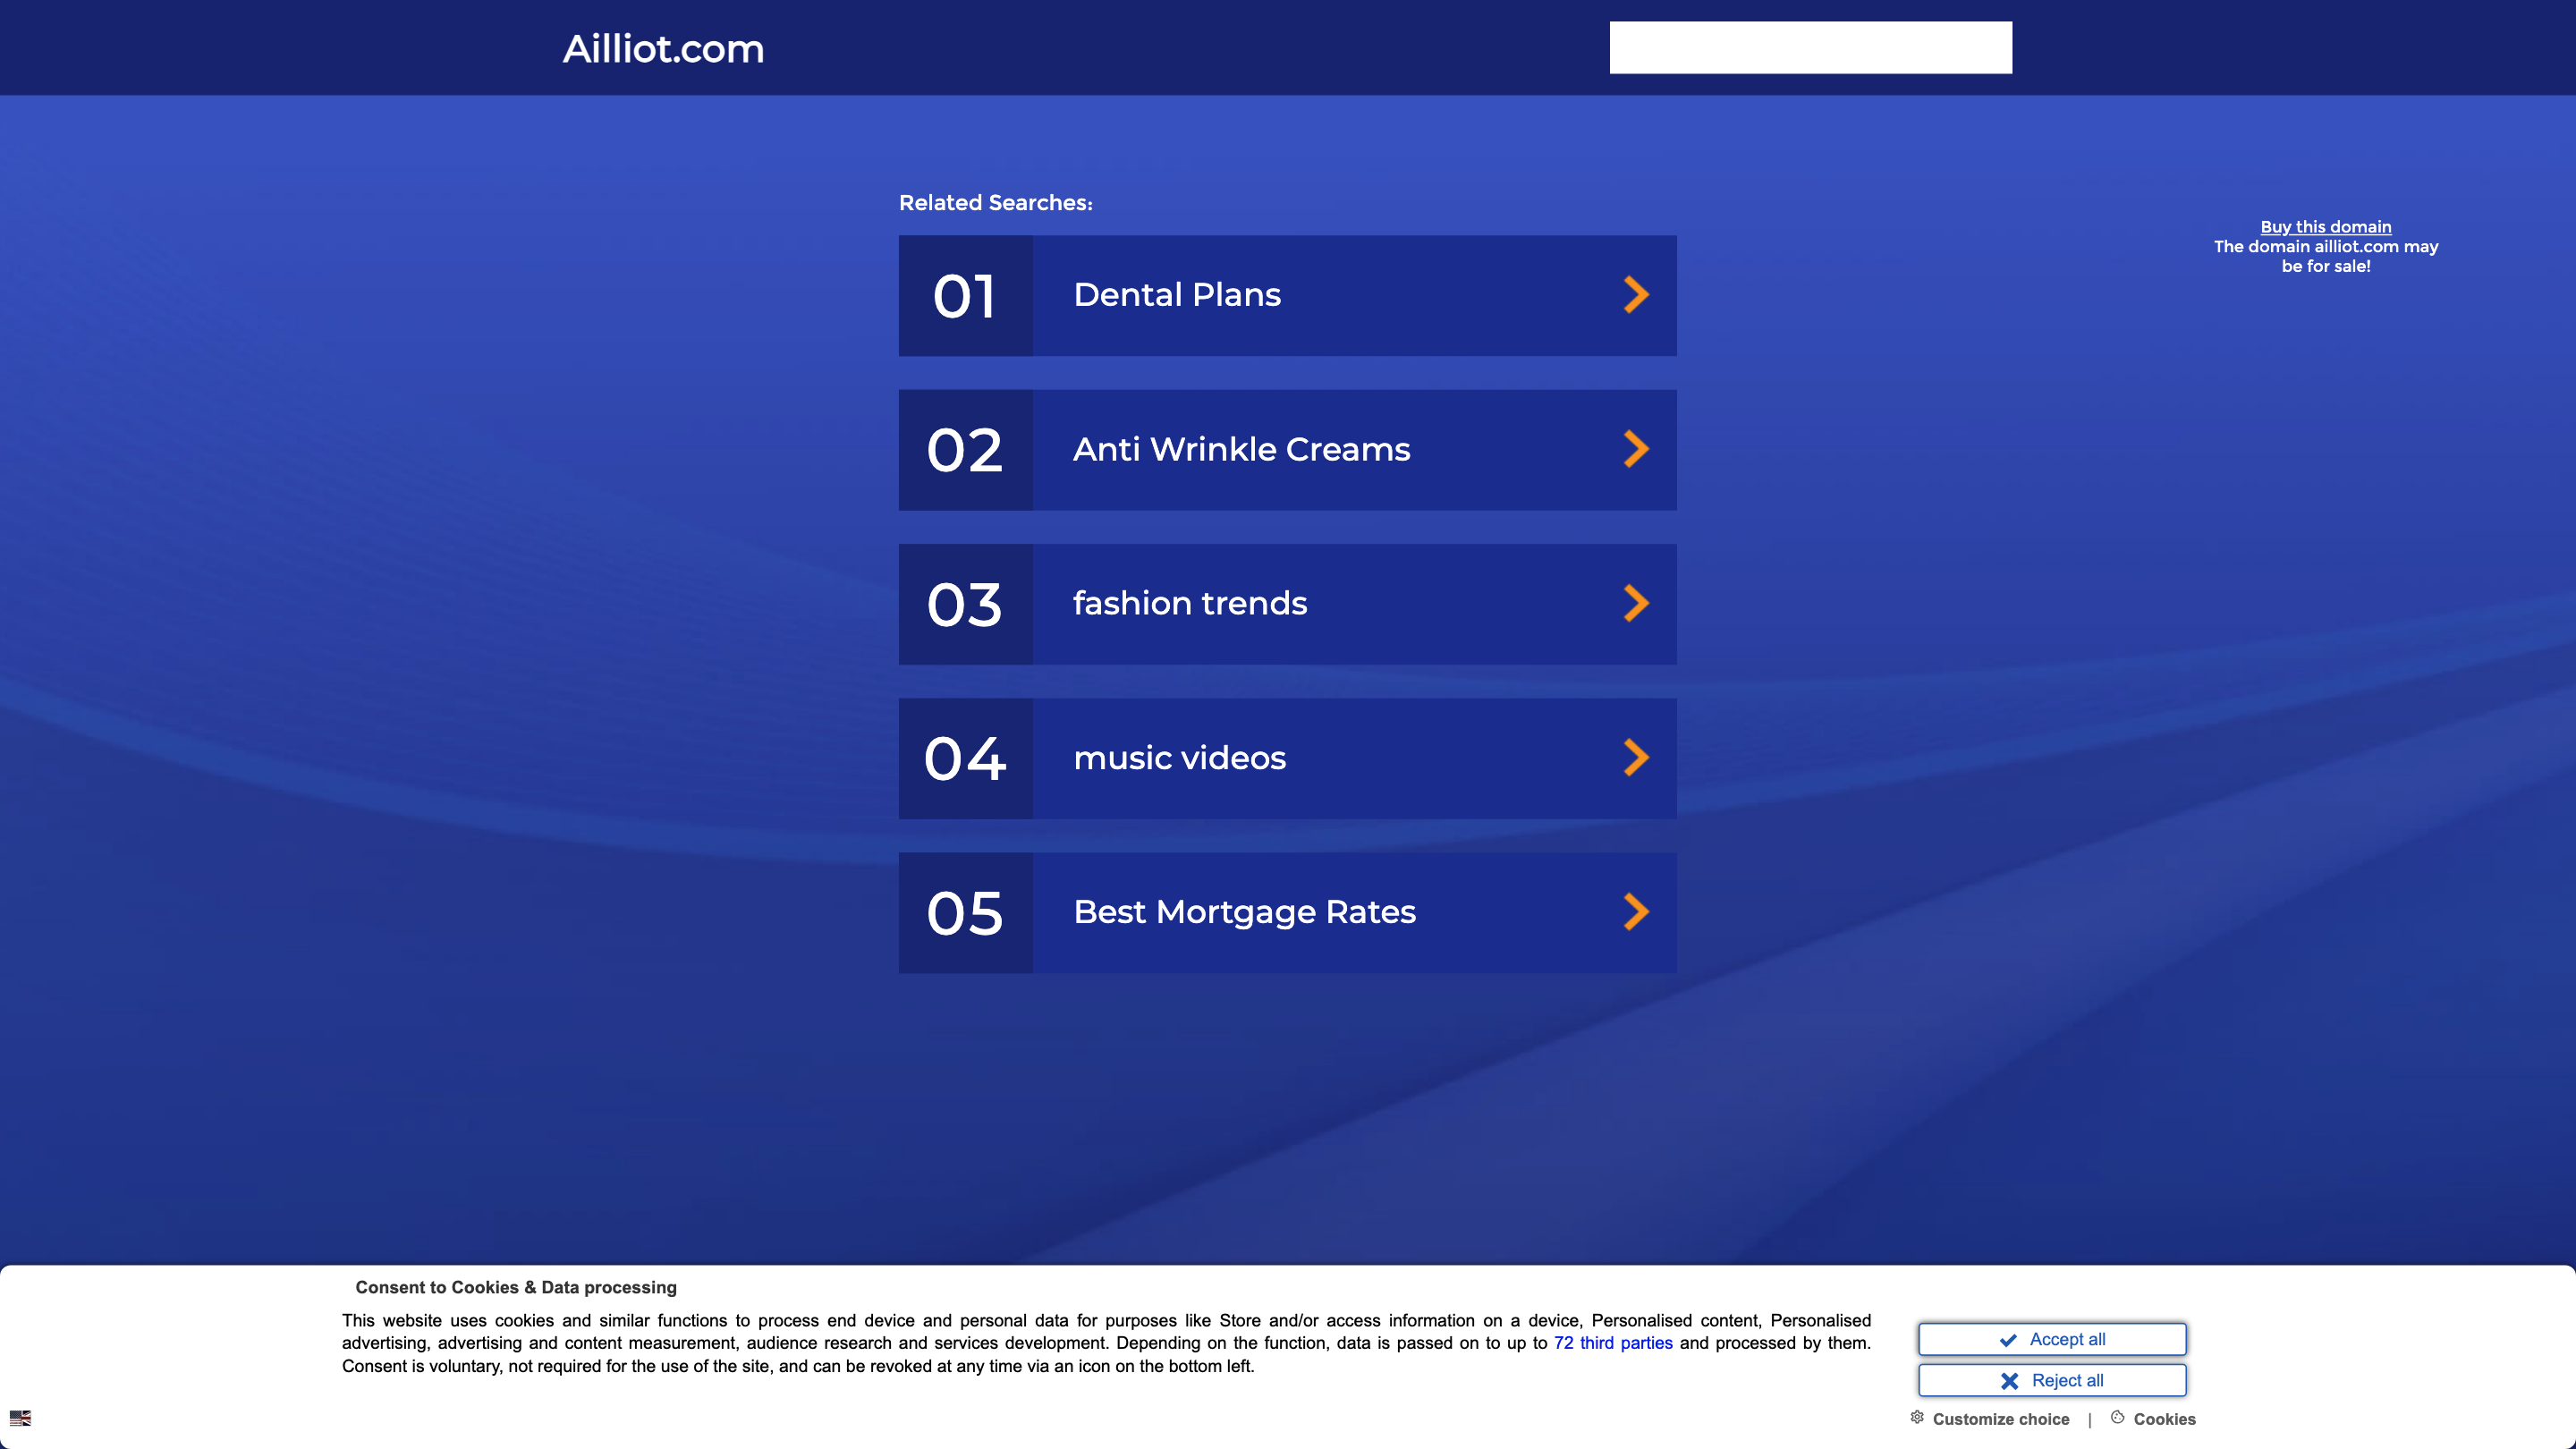This screenshot has width=2576, height=1449.
Task: Click the orange arrow beside Dental Plans
Action: 1636,294
